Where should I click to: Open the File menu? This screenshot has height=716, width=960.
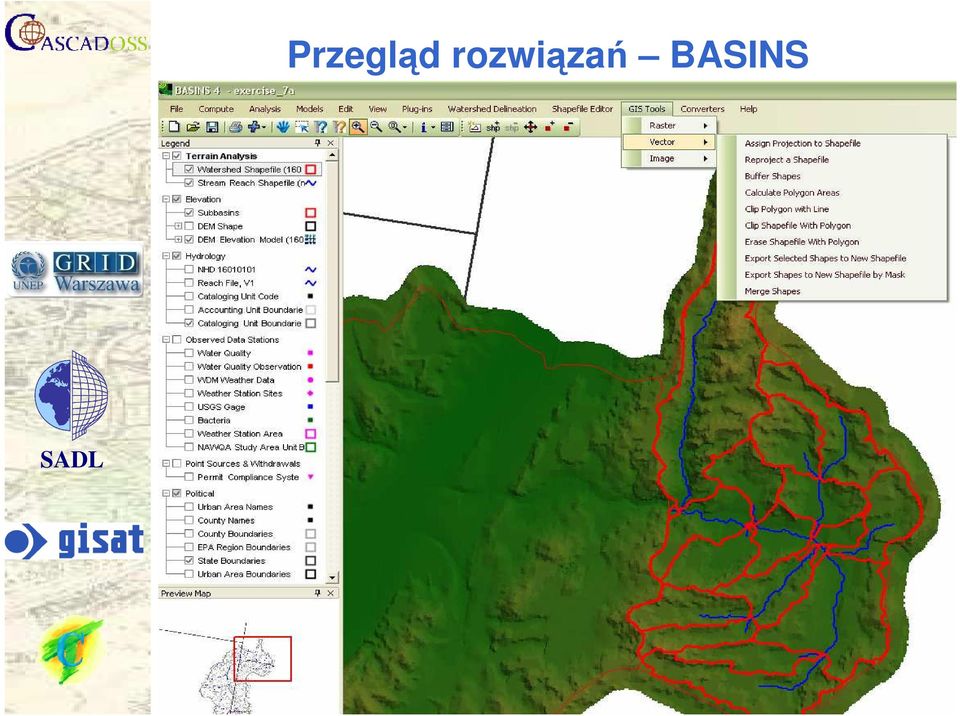pyautogui.click(x=176, y=109)
